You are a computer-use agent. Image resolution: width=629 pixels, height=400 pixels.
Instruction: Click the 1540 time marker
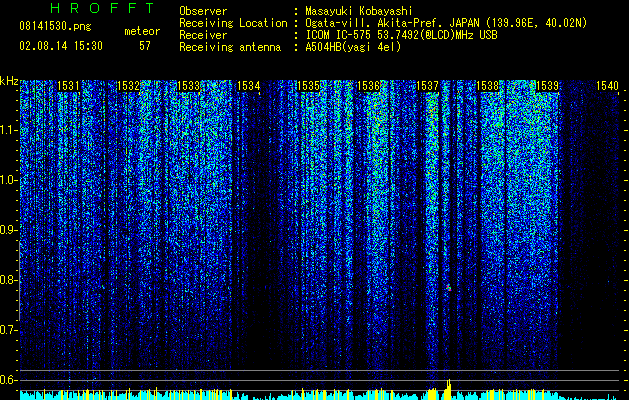click(x=607, y=86)
